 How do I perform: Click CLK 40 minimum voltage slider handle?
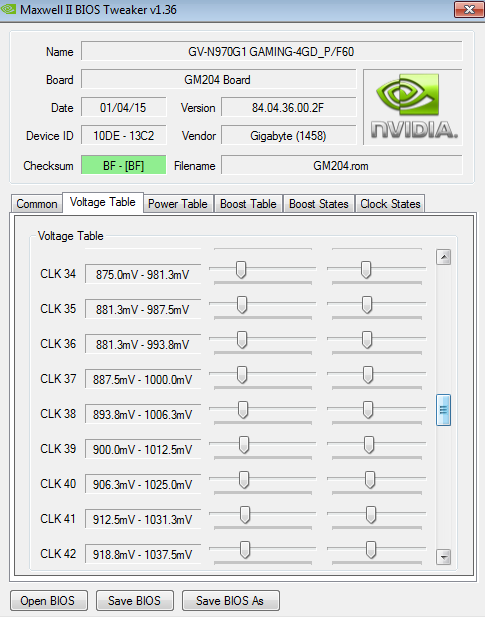[244, 480]
